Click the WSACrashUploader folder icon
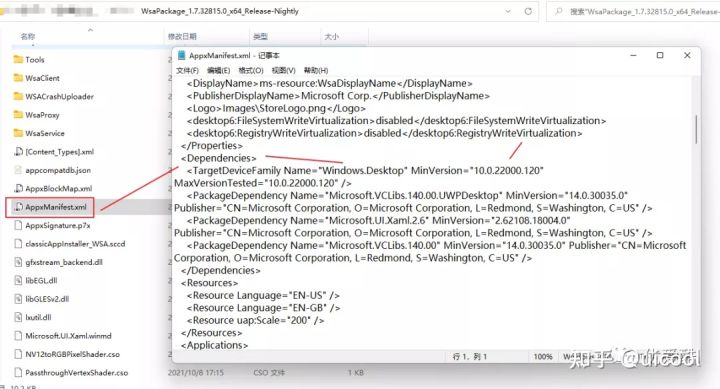720x389 pixels. [18, 96]
